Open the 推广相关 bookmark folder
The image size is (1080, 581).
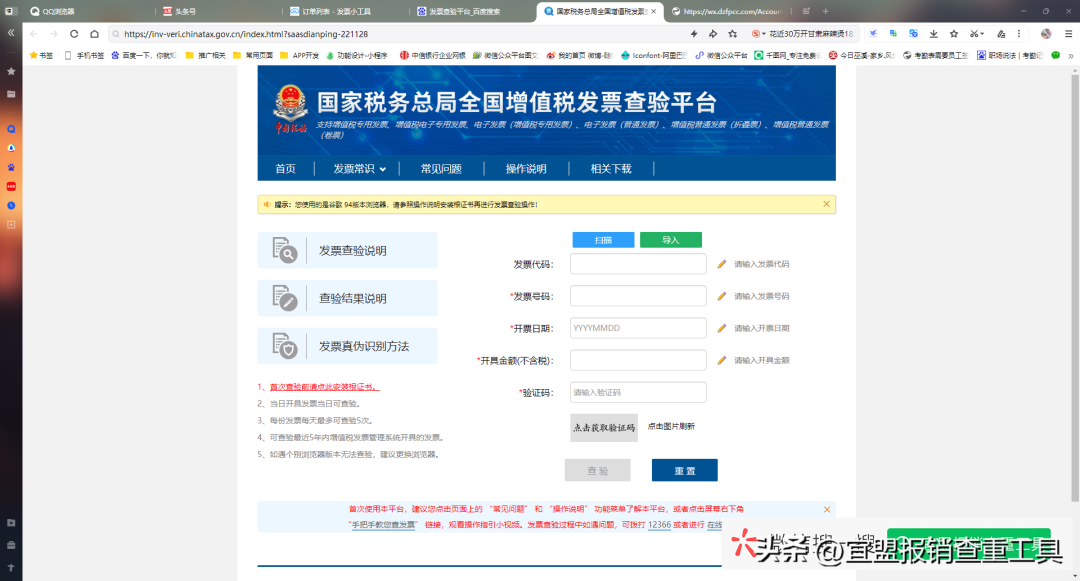[x=205, y=56]
